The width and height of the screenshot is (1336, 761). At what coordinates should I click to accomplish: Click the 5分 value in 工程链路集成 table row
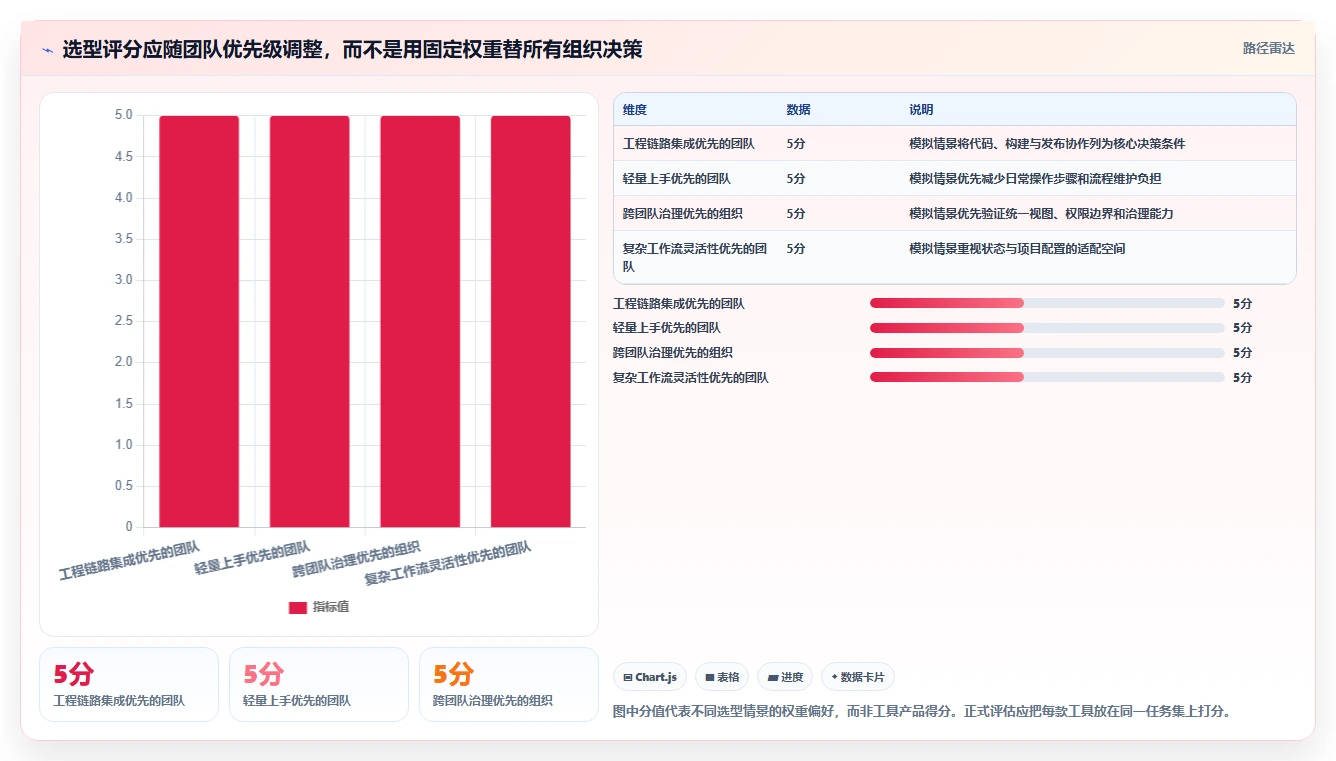point(796,144)
